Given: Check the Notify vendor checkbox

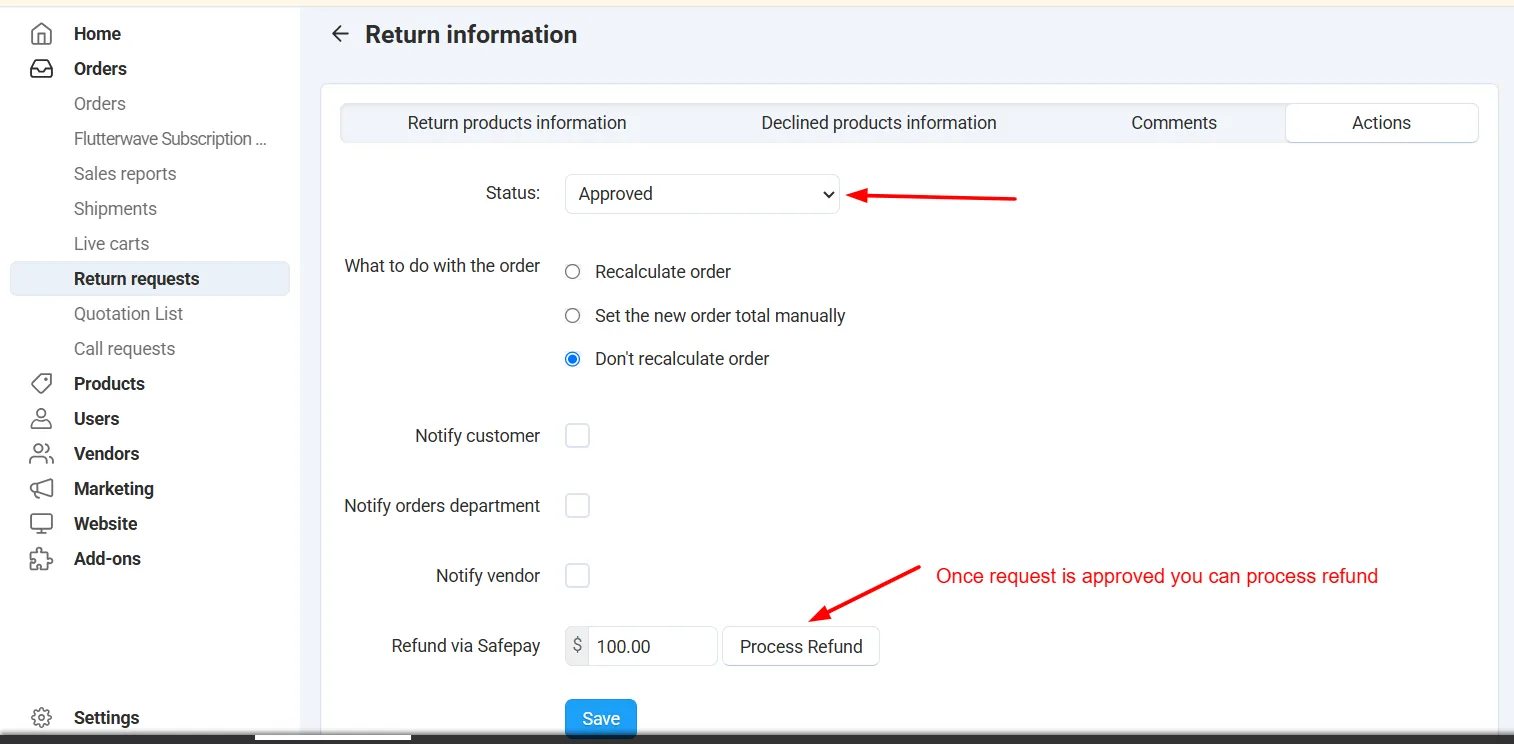Looking at the screenshot, I should [578, 576].
